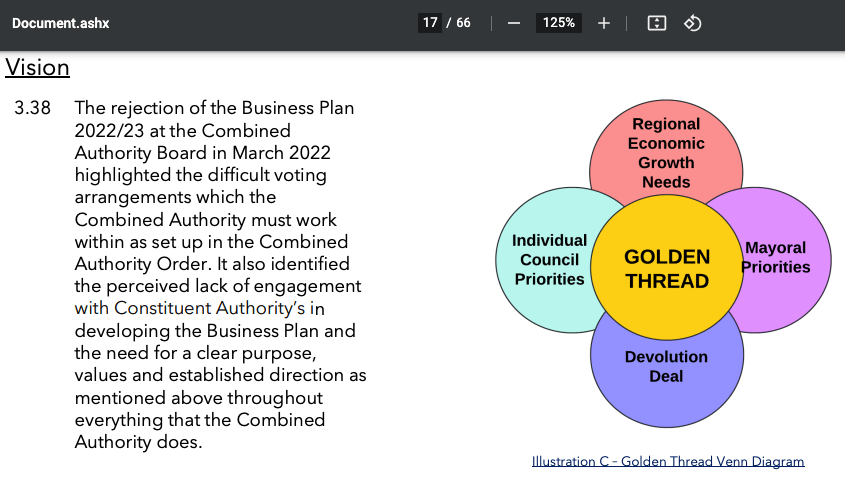Click the Fit to page icon
845x481 pixels.
pos(657,23)
